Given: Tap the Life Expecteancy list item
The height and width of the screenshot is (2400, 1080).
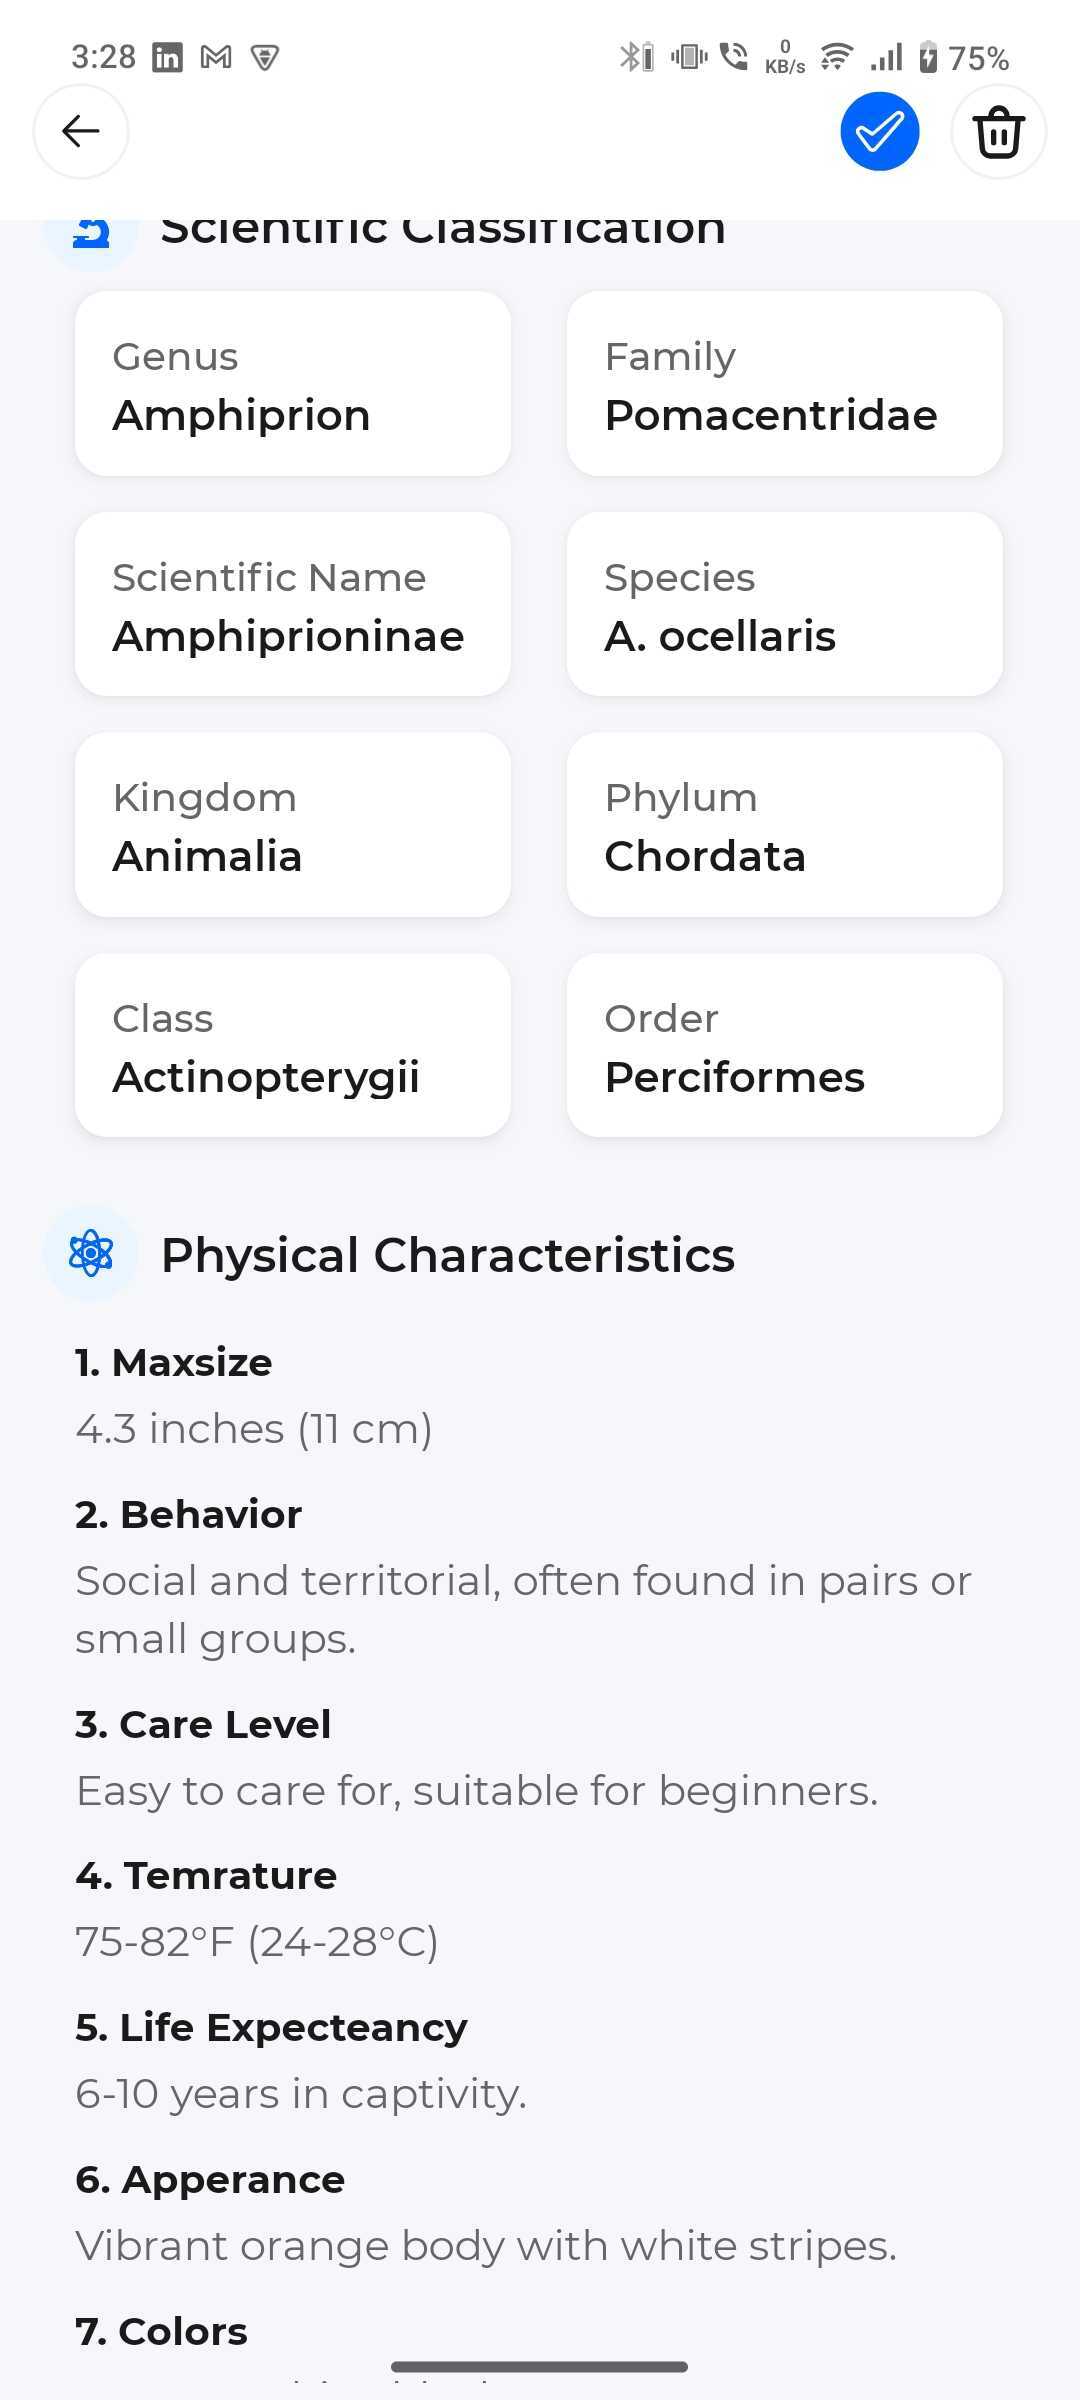Looking at the screenshot, I should pyautogui.click(x=271, y=2028).
